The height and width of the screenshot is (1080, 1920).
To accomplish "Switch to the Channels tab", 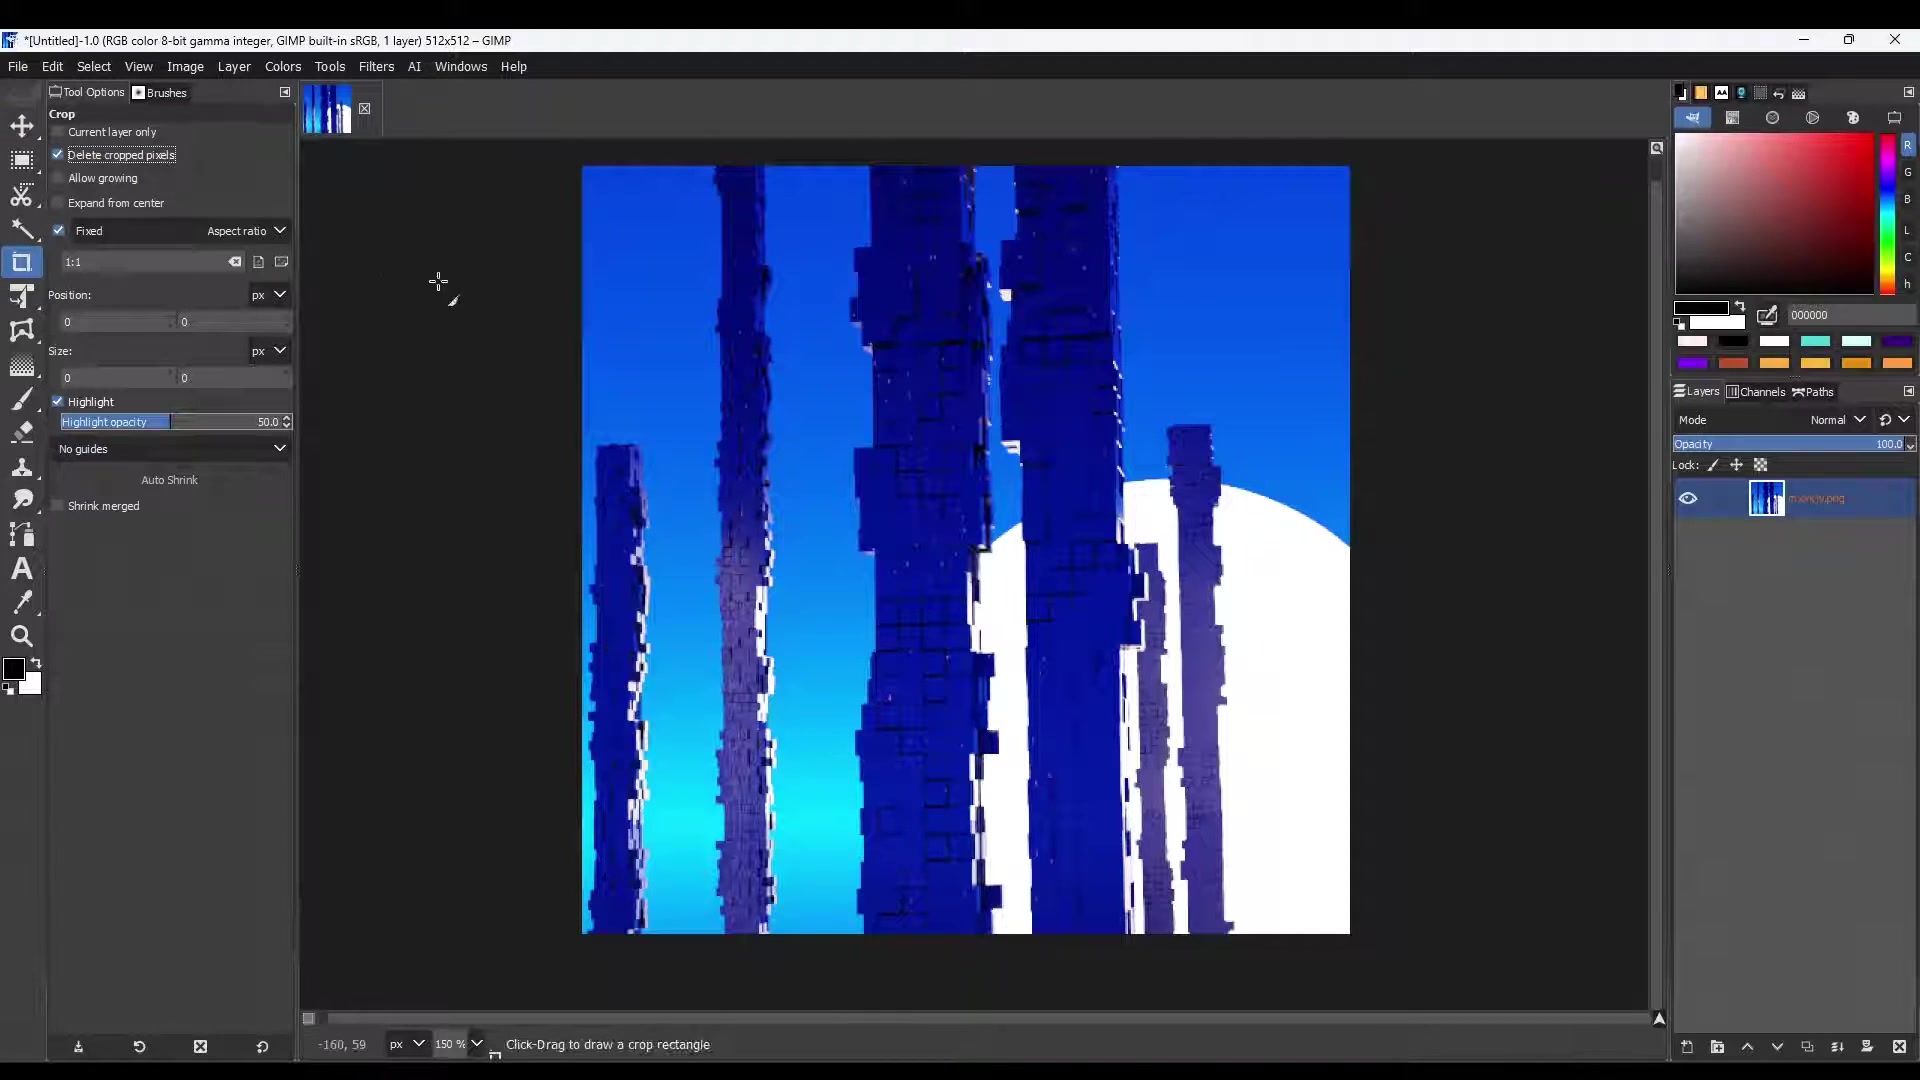I will 1757,392.
